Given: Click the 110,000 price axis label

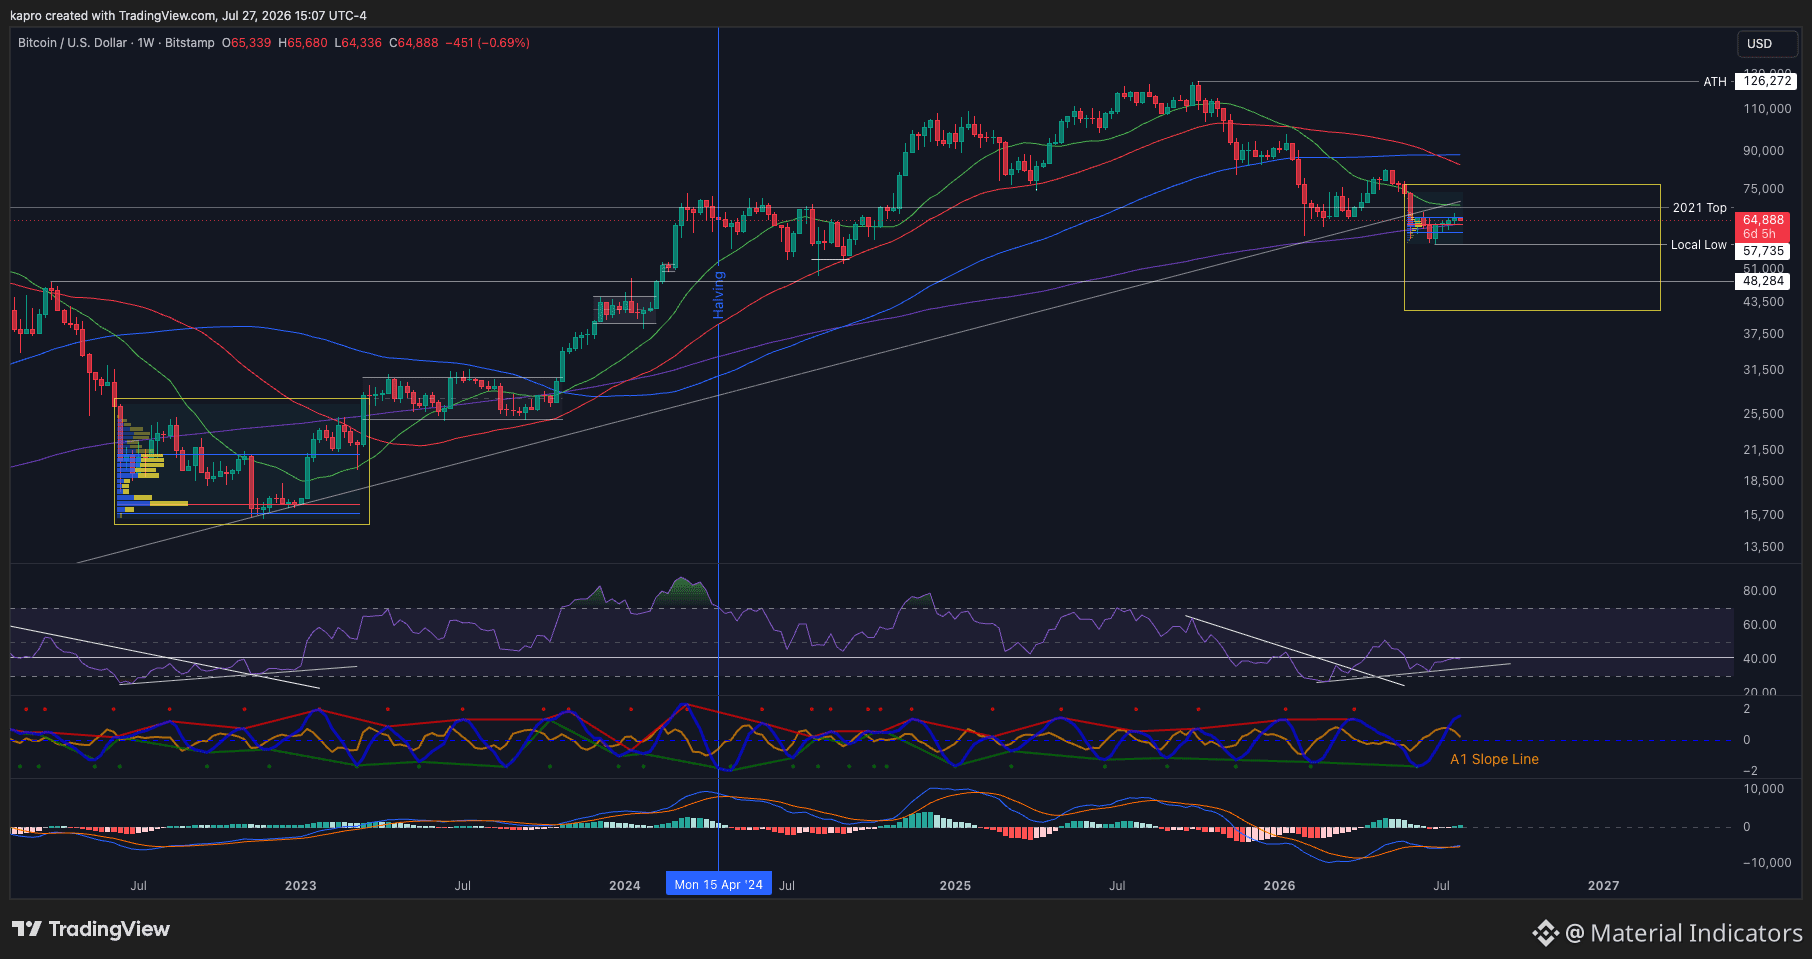Looking at the screenshot, I should [1767, 109].
